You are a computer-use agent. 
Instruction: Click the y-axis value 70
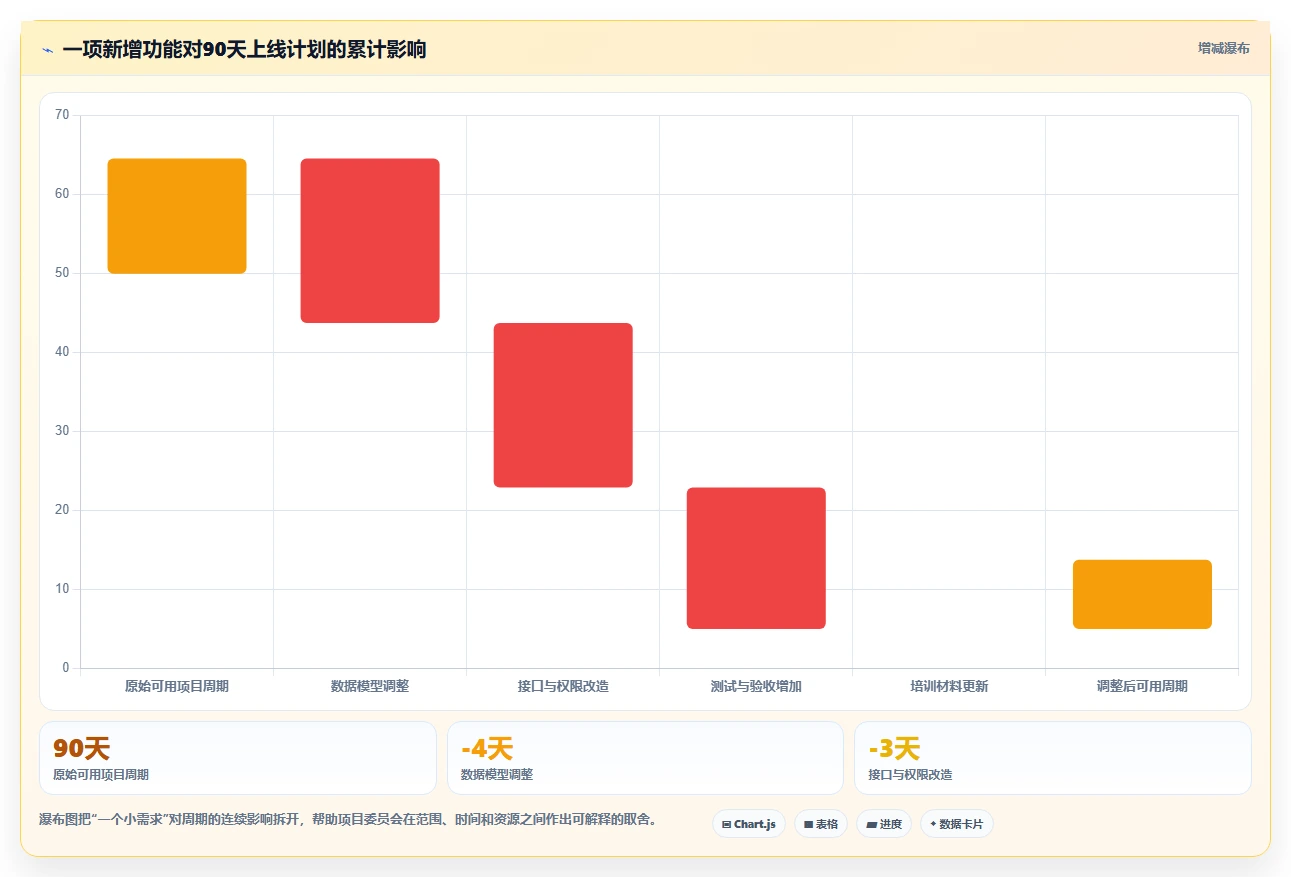[x=62, y=115]
